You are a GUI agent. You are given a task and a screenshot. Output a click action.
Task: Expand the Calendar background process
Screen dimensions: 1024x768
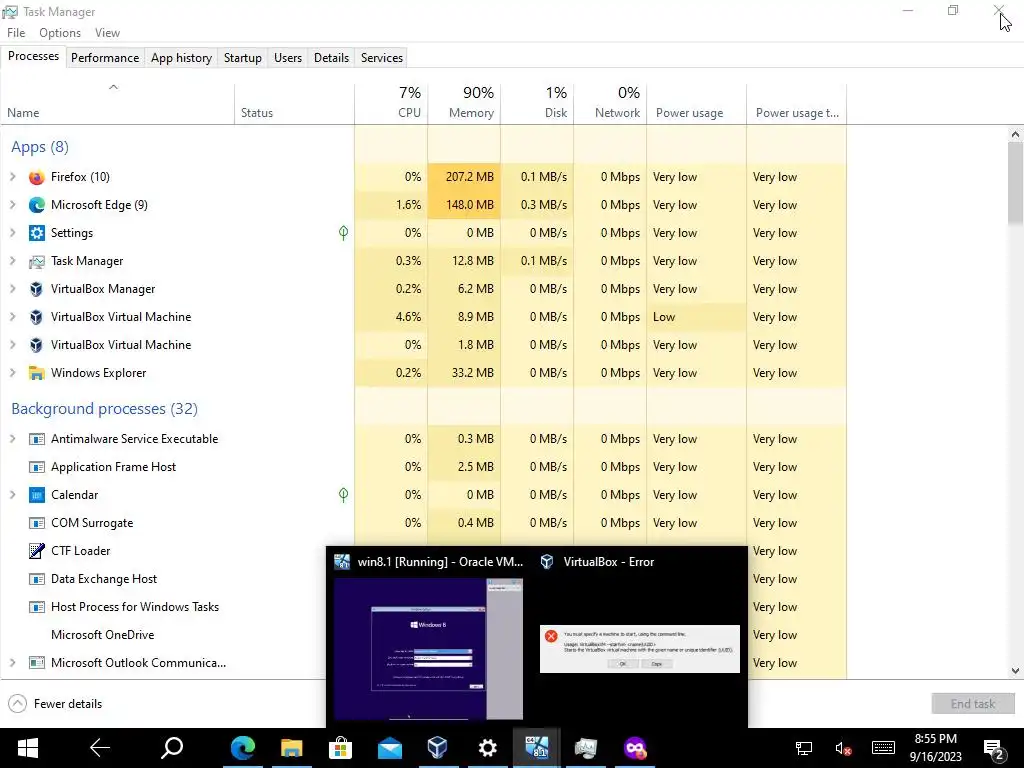12,495
